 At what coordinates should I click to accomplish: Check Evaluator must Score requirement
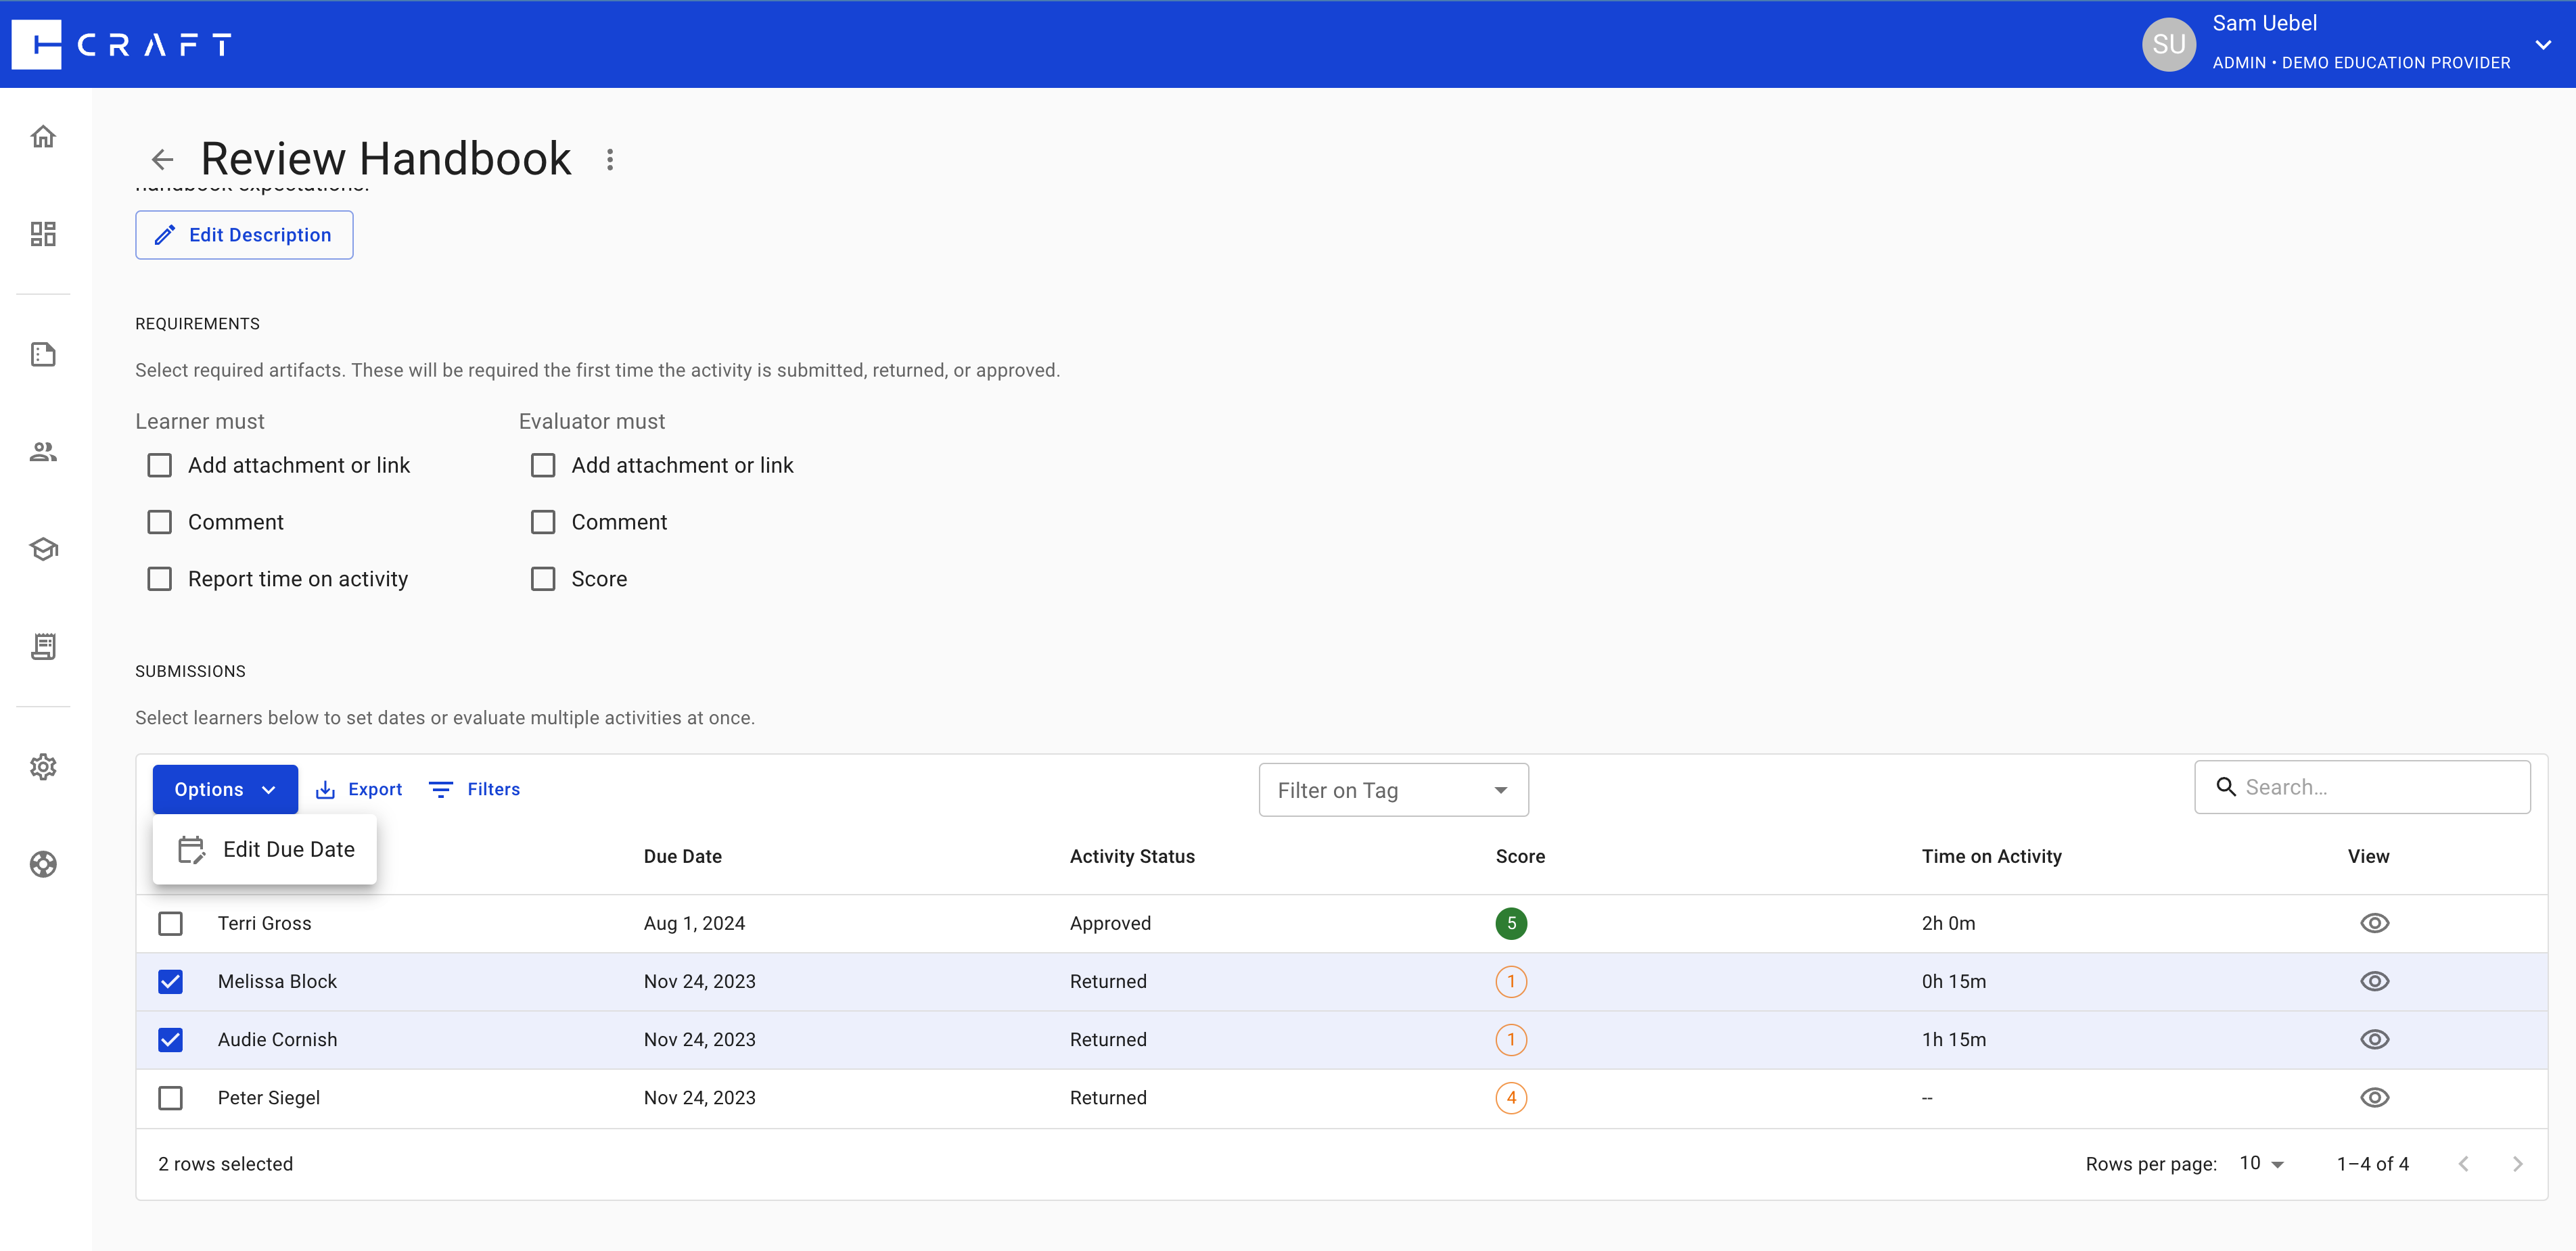(x=543, y=578)
